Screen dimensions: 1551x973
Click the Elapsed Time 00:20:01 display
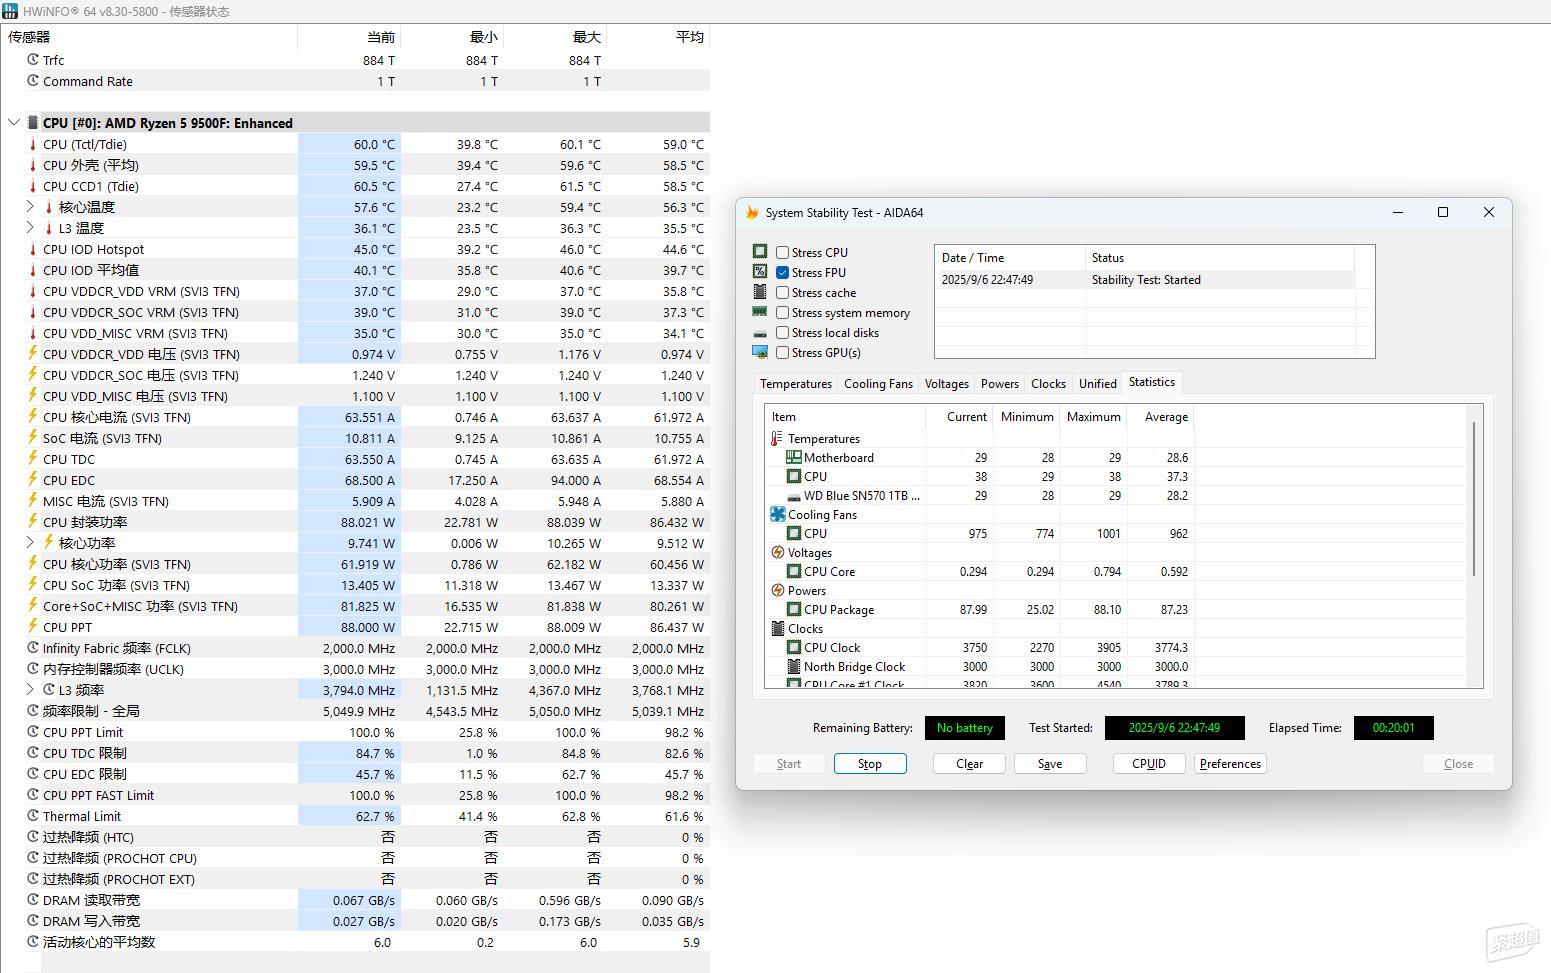pyautogui.click(x=1393, y=728)
